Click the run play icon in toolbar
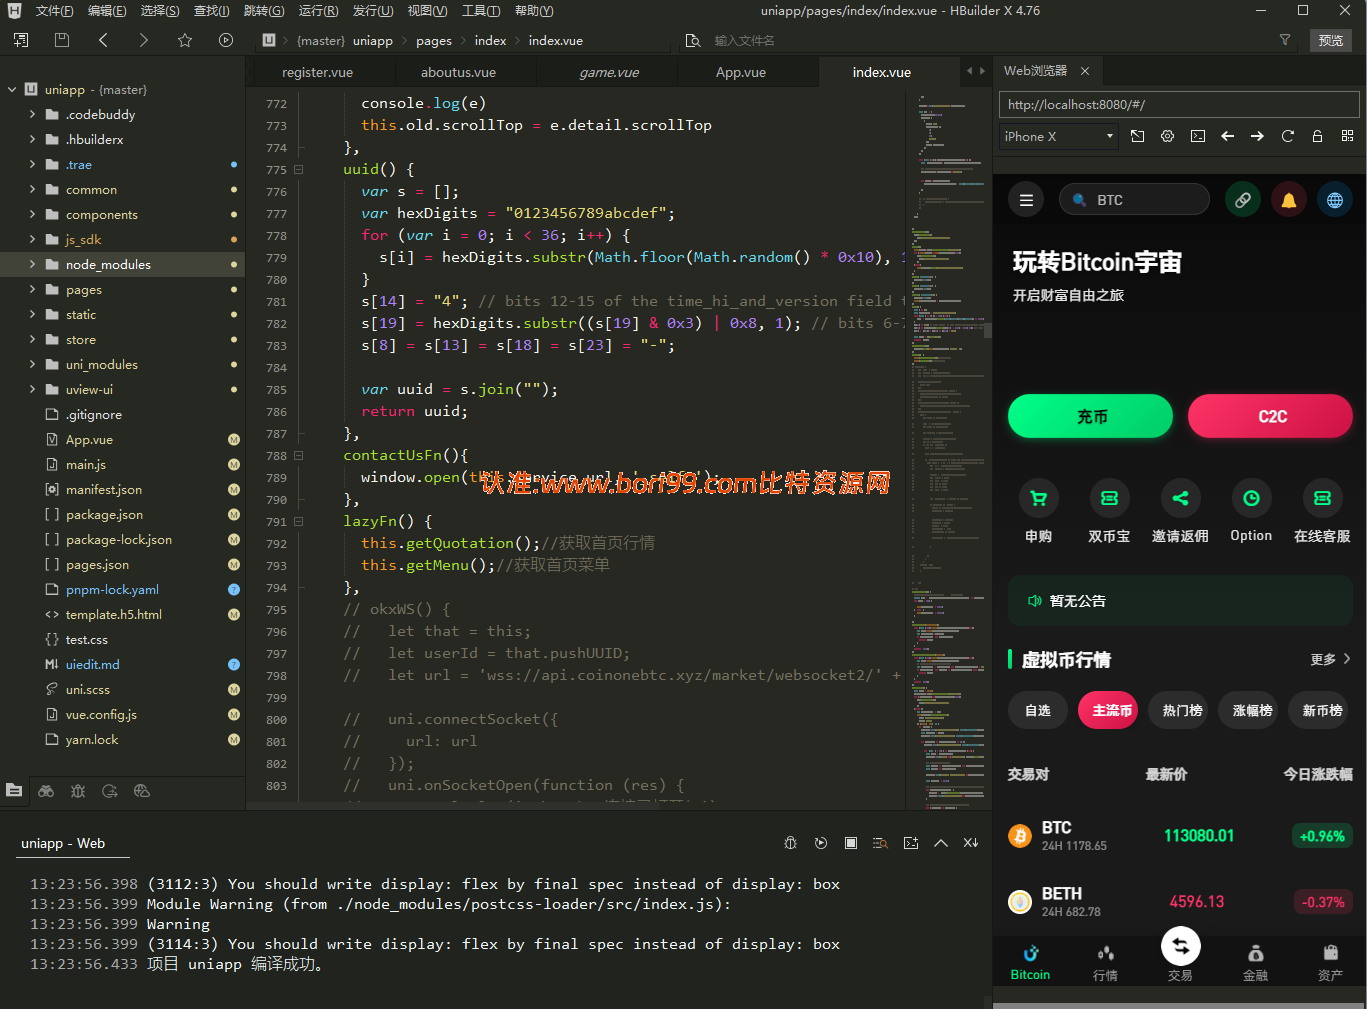The width and height of the screenshot is (1367, 1009). 226,40
